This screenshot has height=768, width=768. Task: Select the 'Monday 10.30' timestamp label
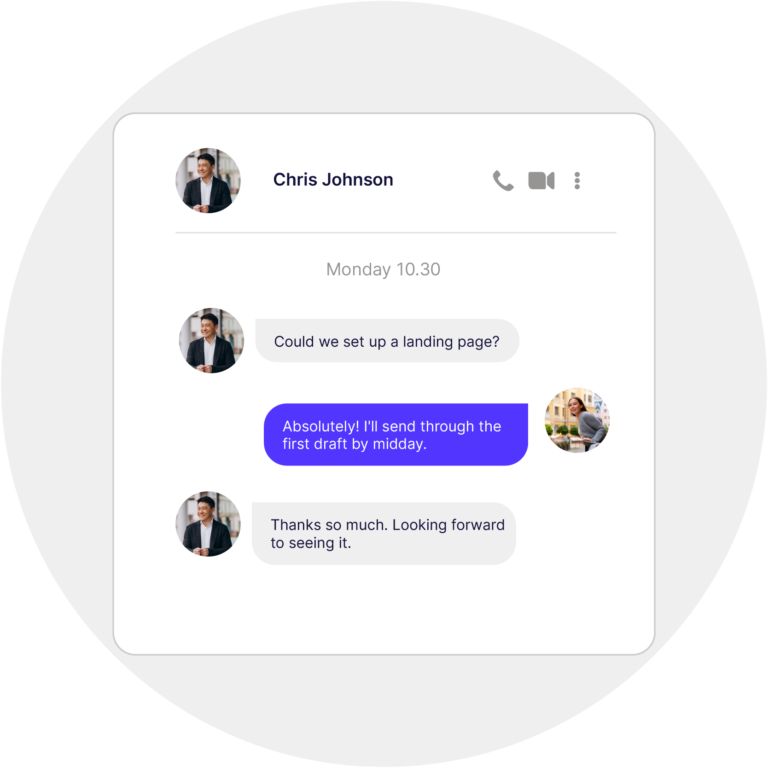(x=384, y=269)
